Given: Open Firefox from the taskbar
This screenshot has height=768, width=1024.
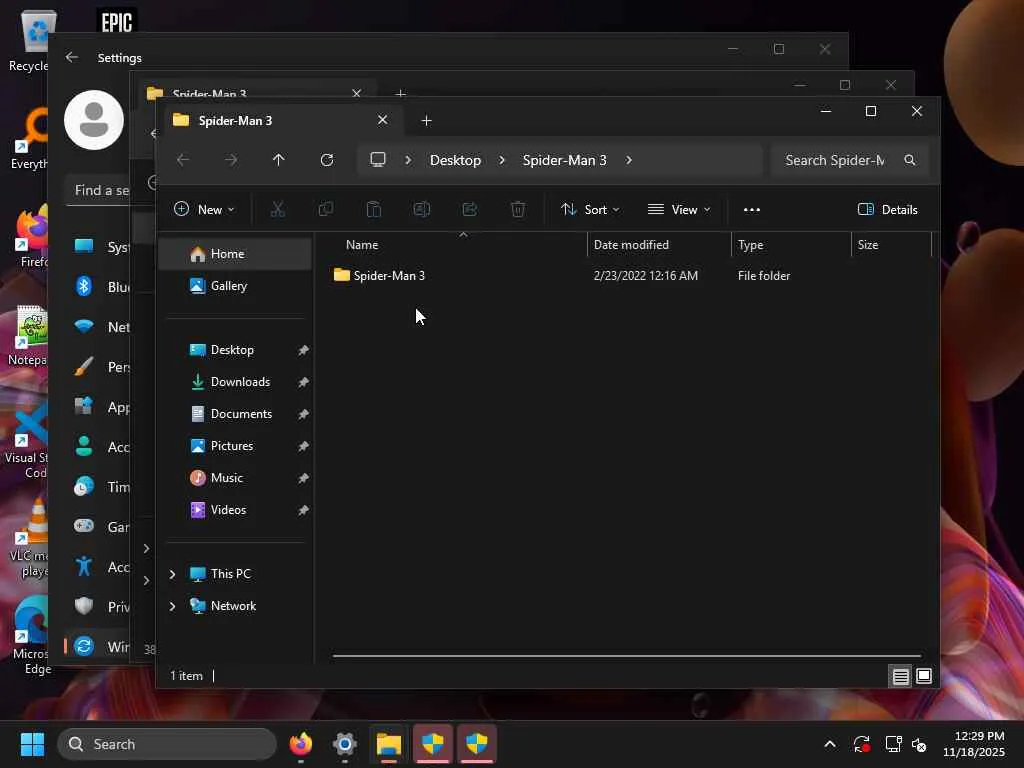Looking at the screenshot, I should [301, 744].
